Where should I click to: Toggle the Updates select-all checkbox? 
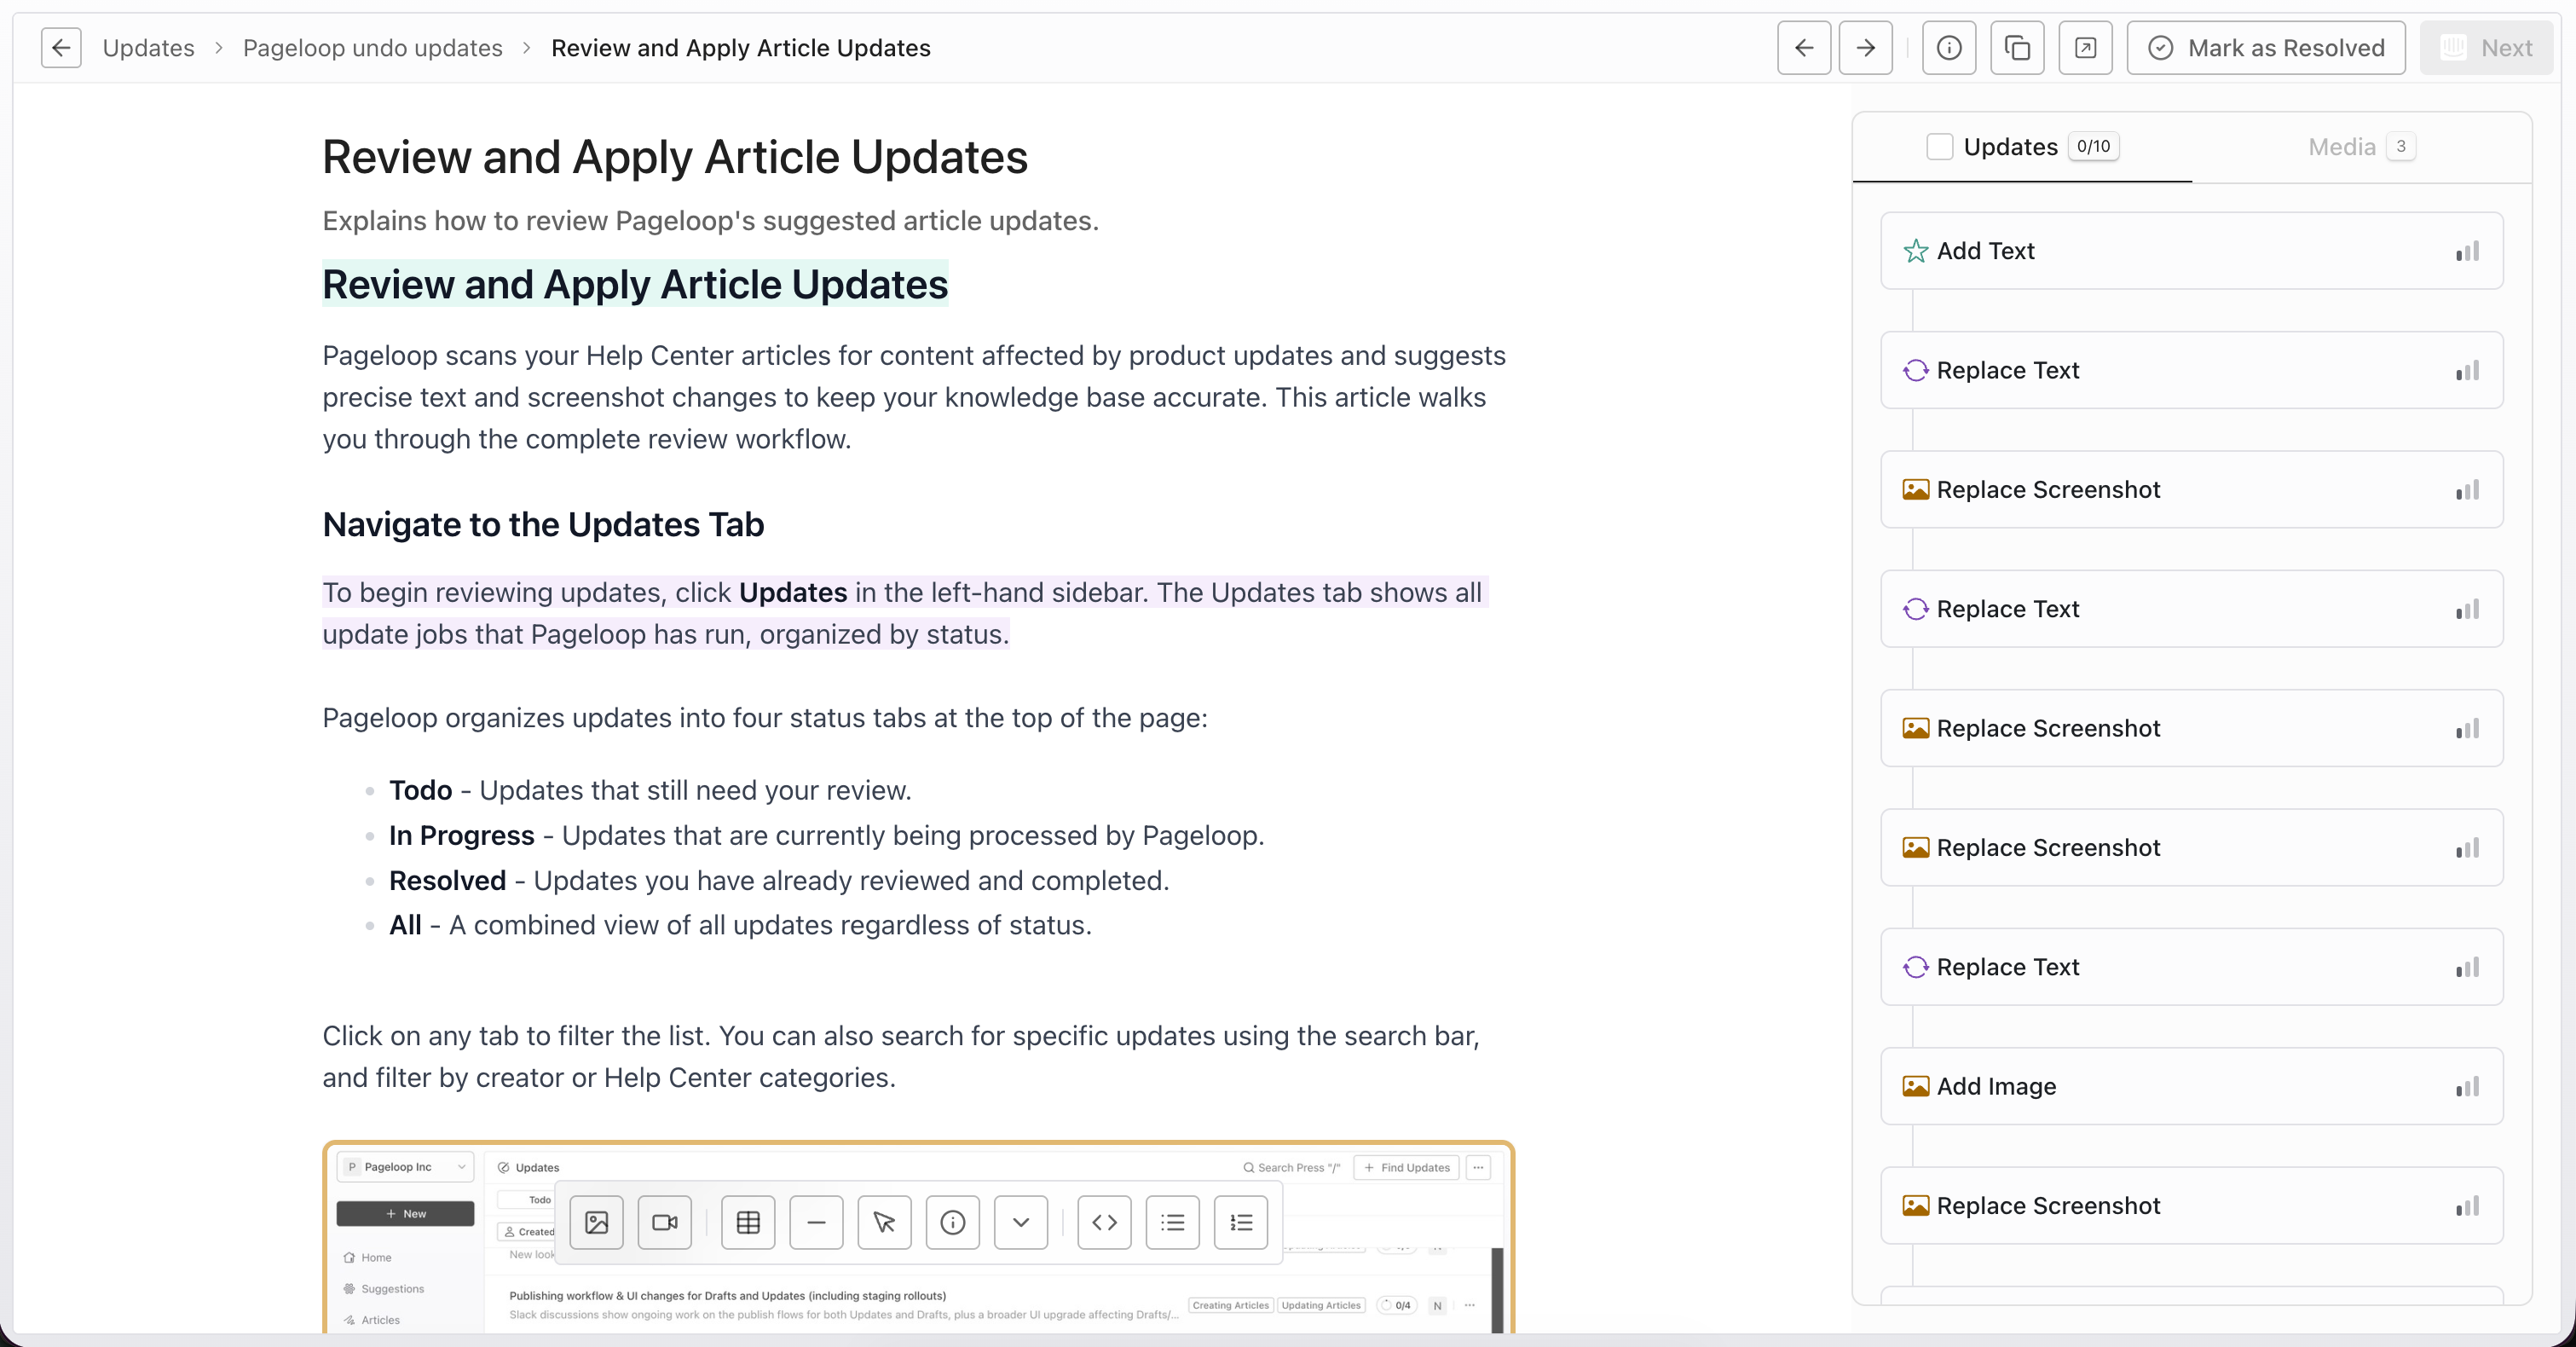(x=1939, y=147)
